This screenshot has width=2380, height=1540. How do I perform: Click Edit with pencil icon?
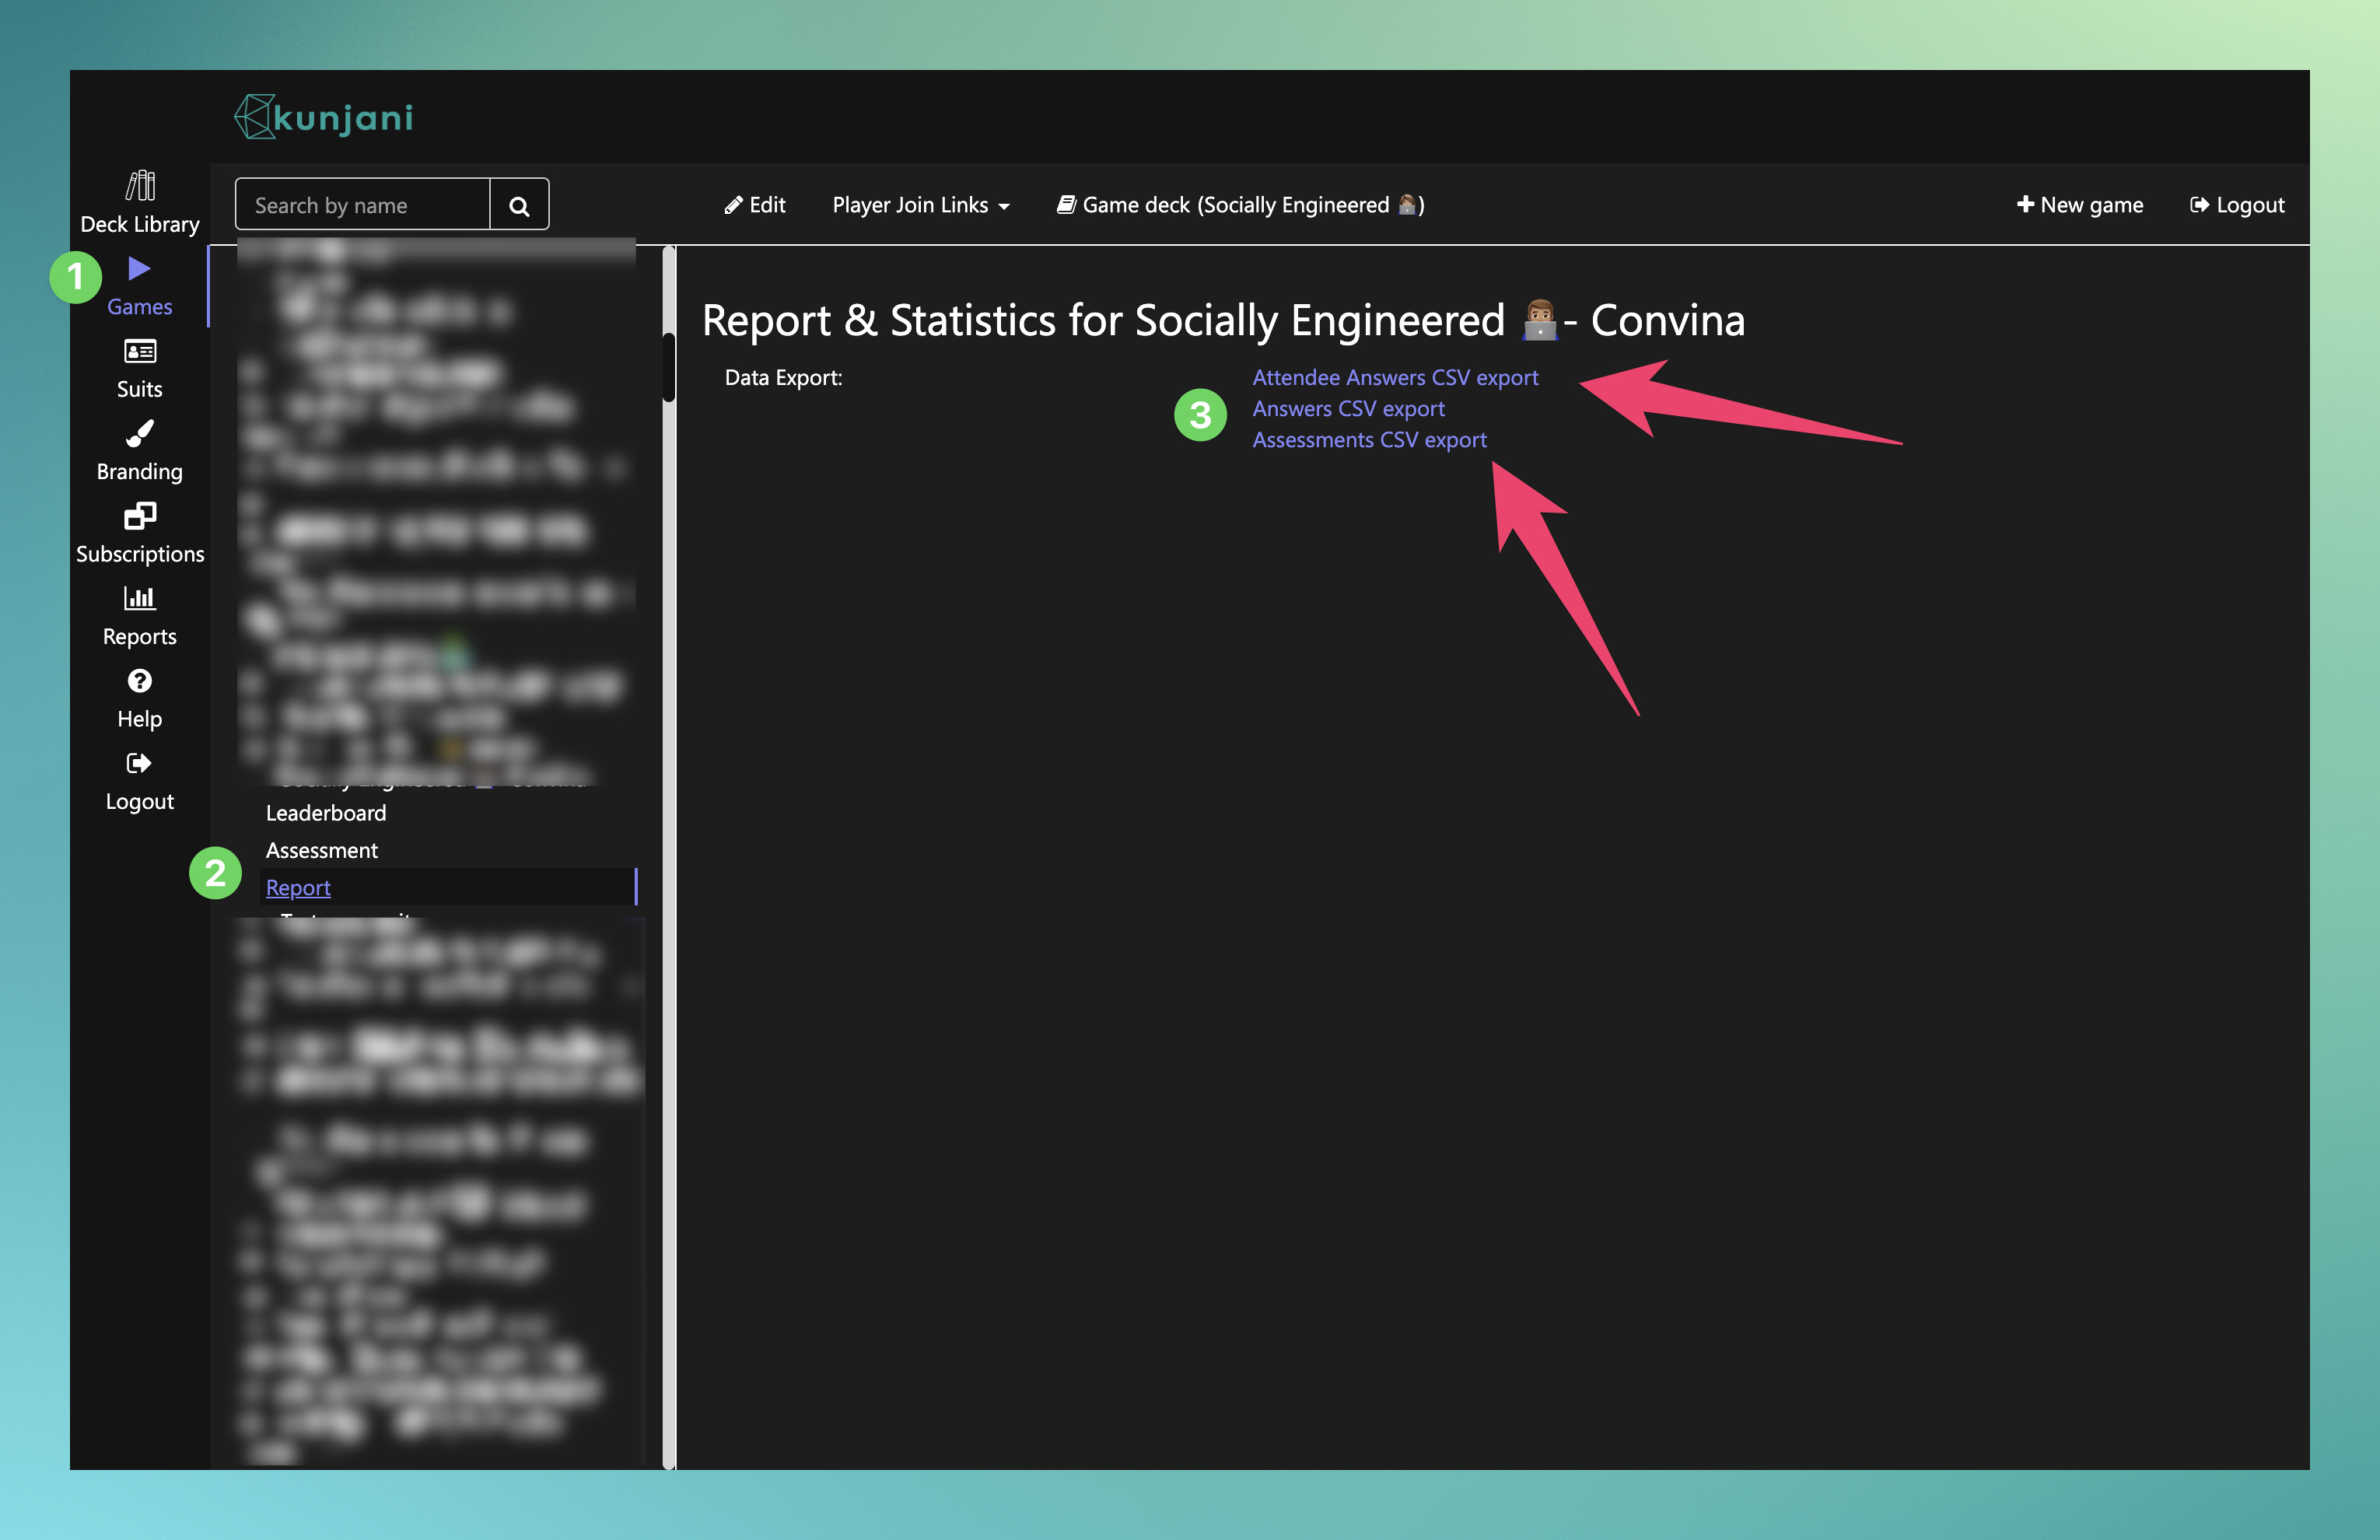[755, 205]
